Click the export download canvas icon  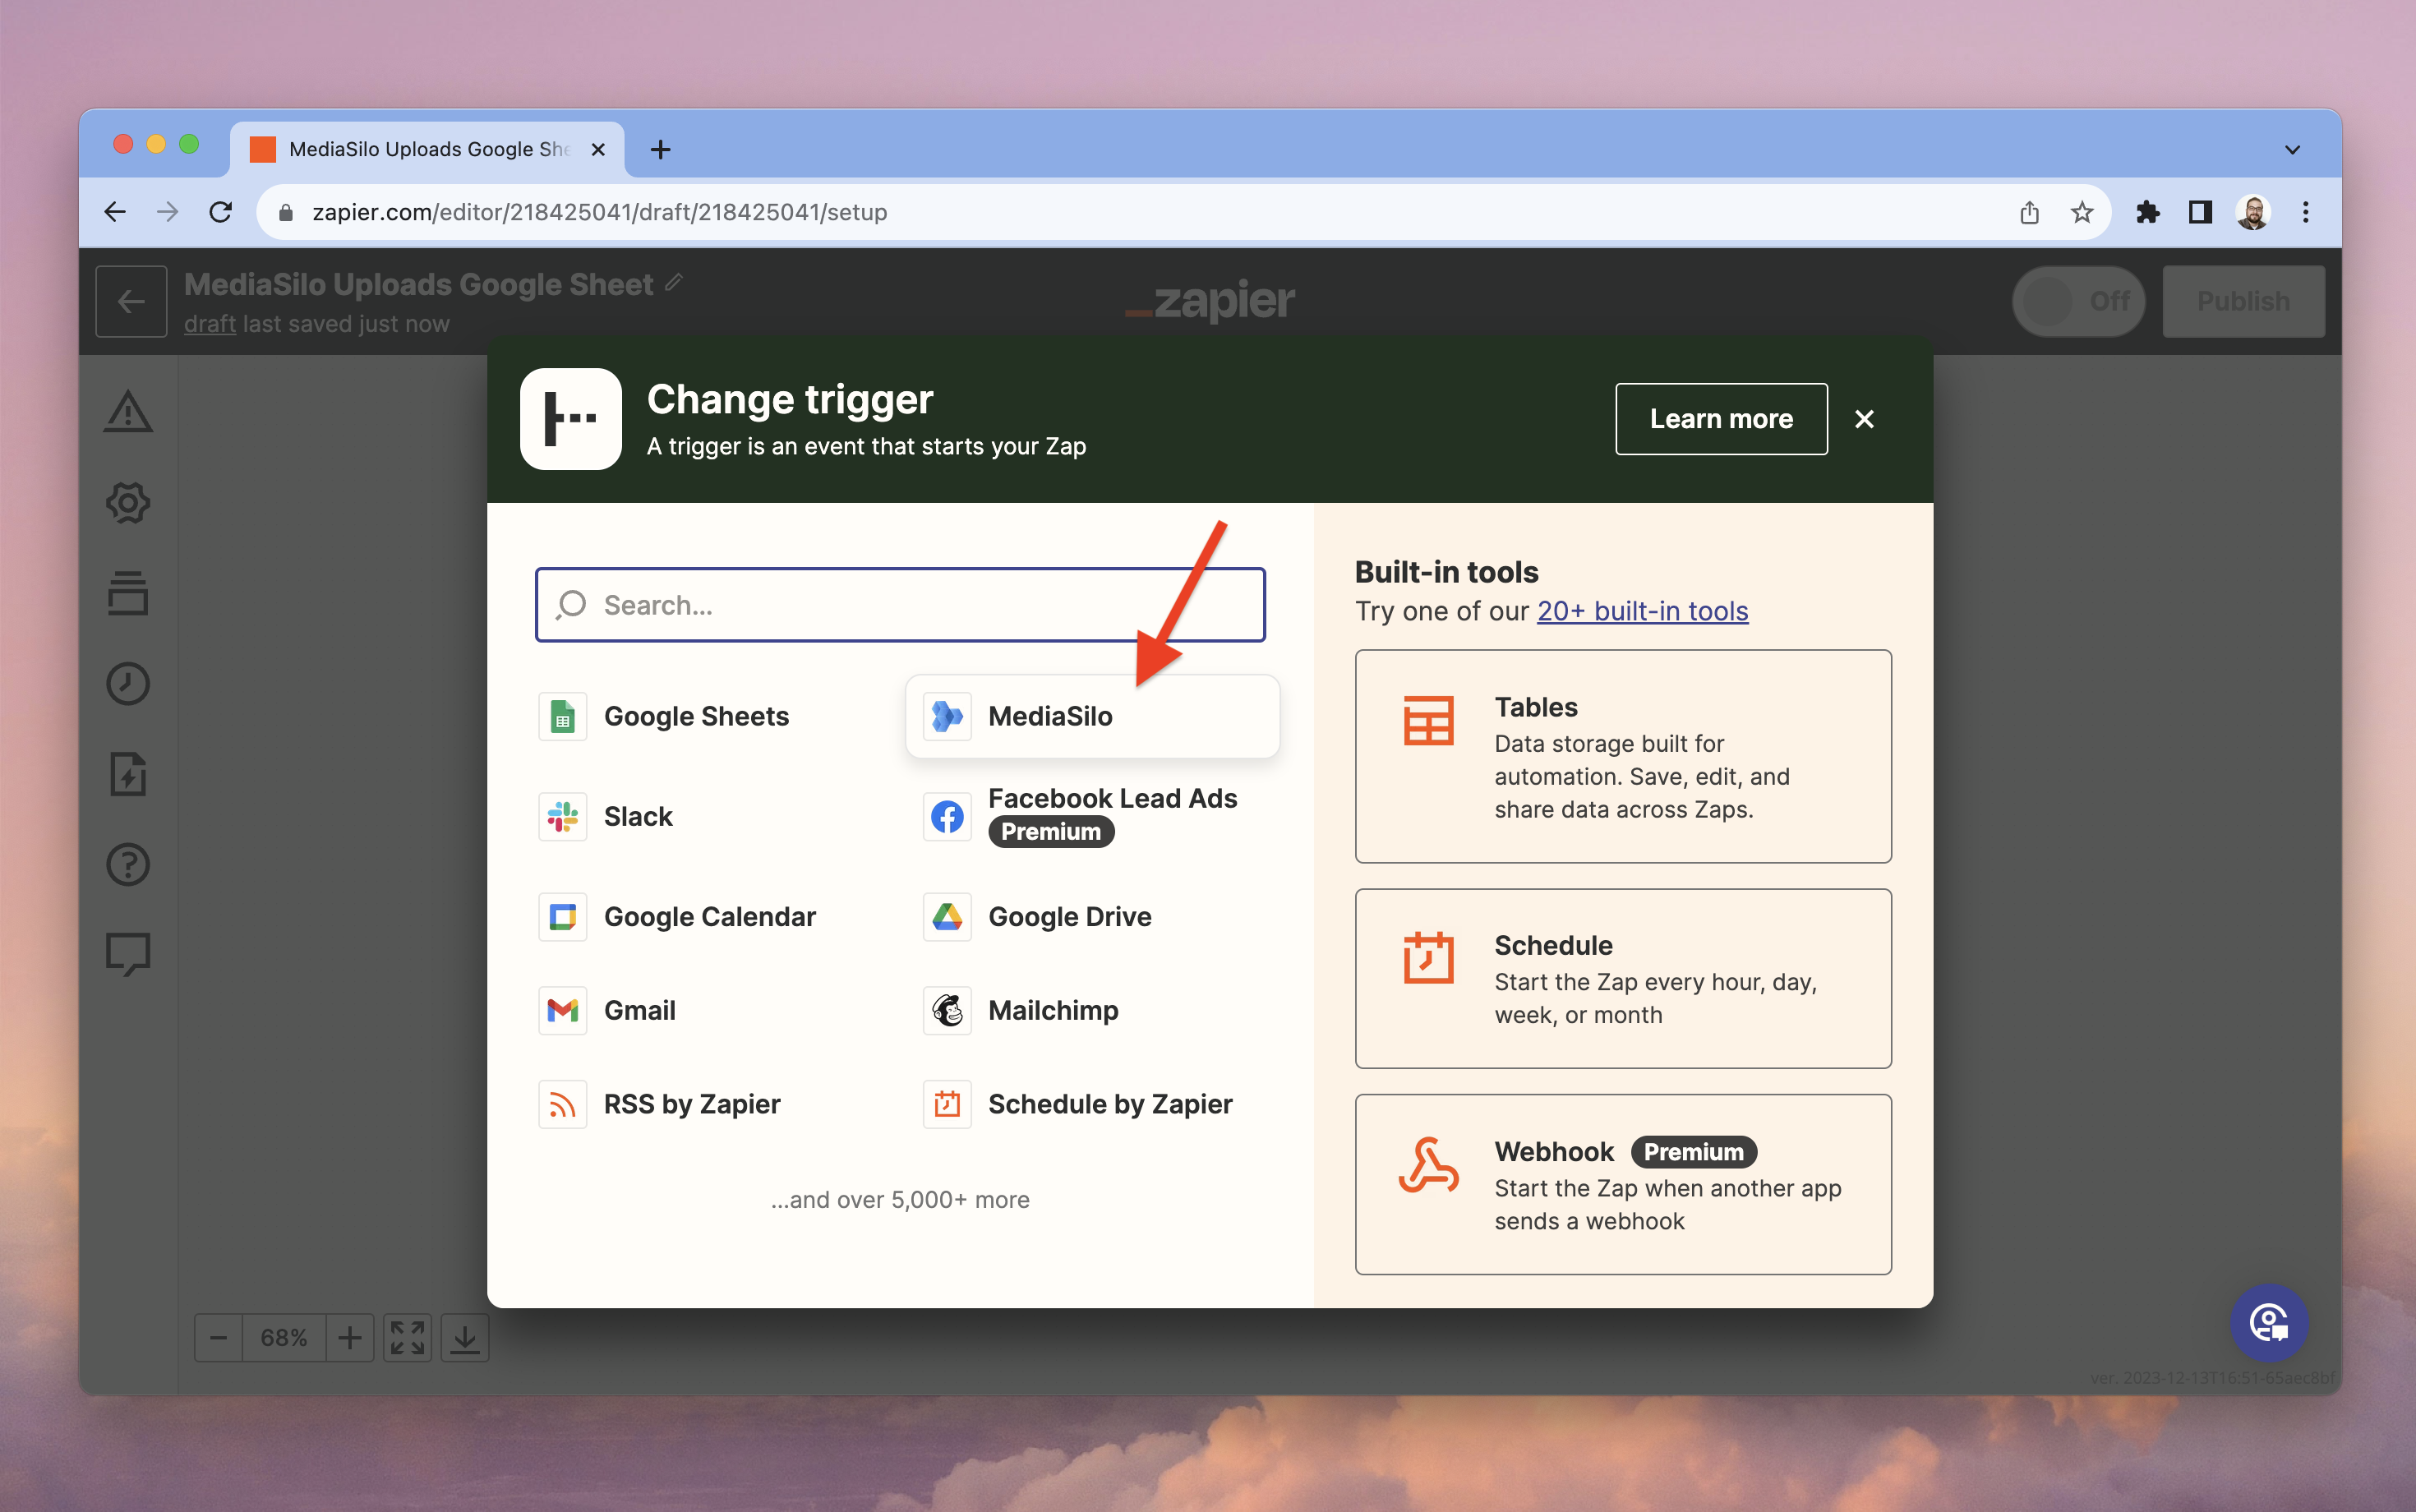tap(465, 1338)
